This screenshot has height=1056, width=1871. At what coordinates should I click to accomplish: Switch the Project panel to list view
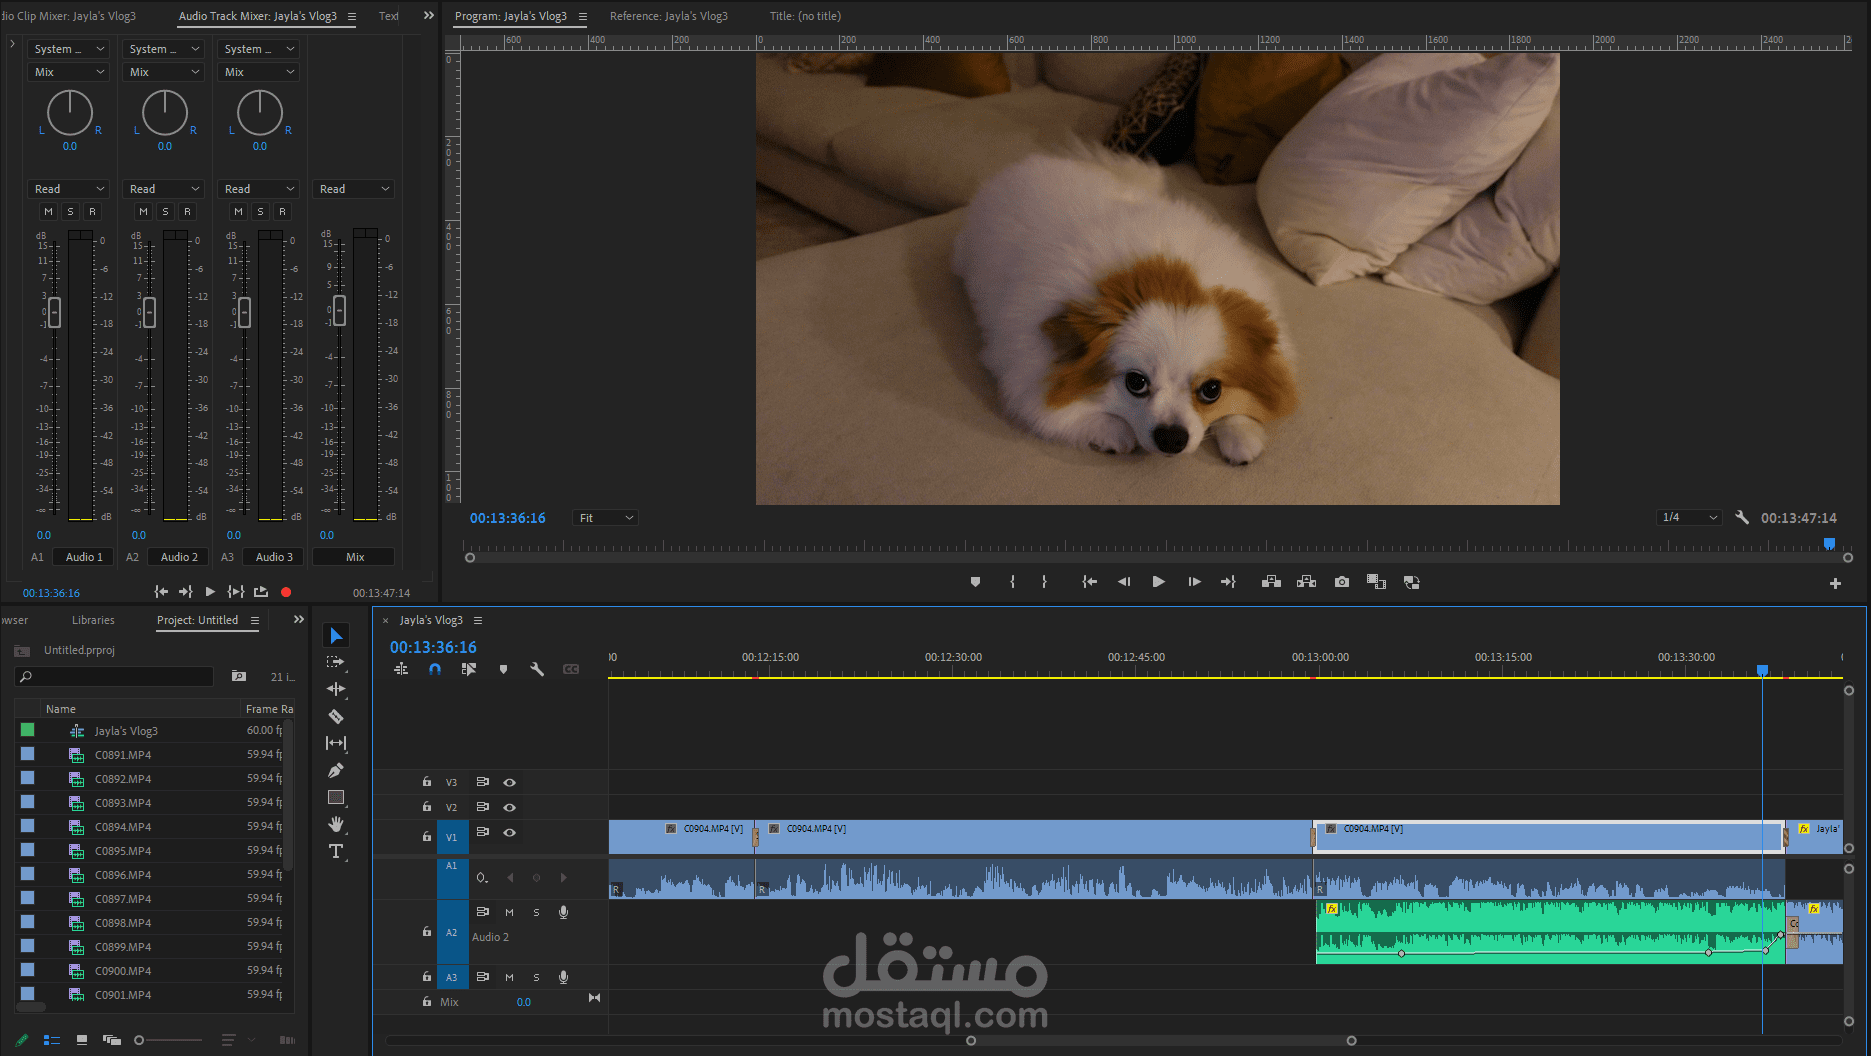52,1040
